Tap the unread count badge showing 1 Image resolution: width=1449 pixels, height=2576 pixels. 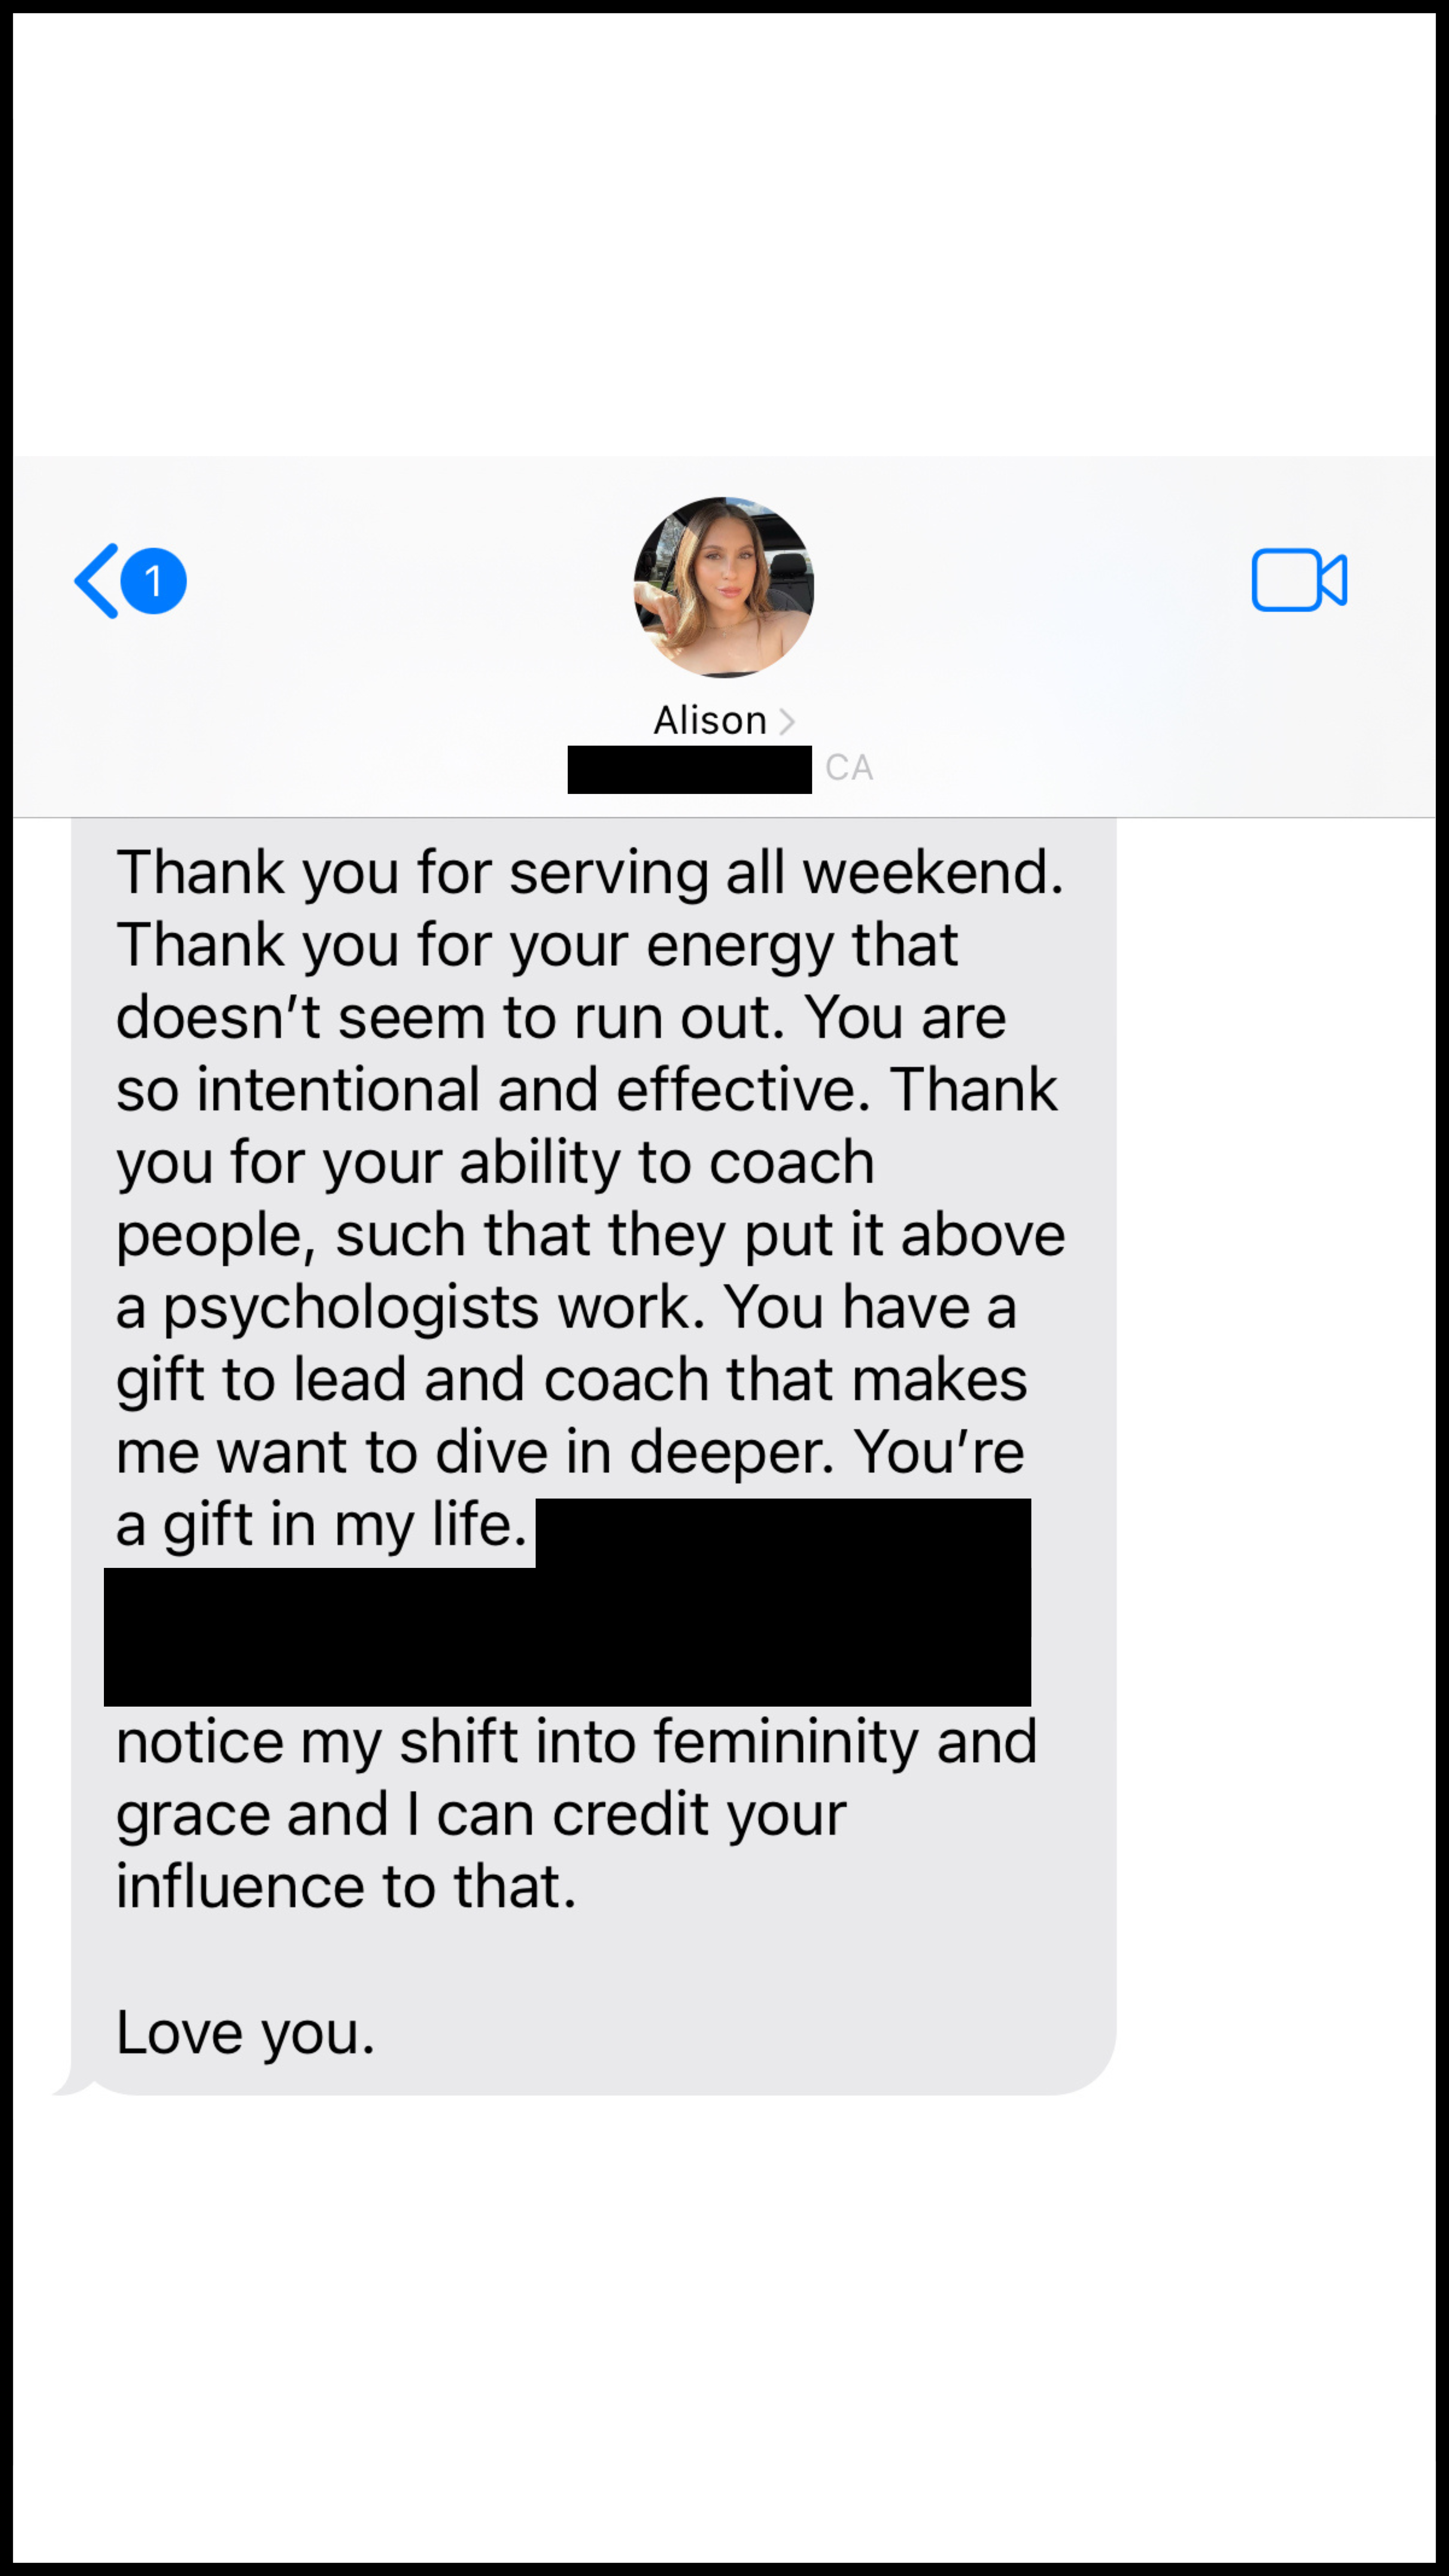154,581
